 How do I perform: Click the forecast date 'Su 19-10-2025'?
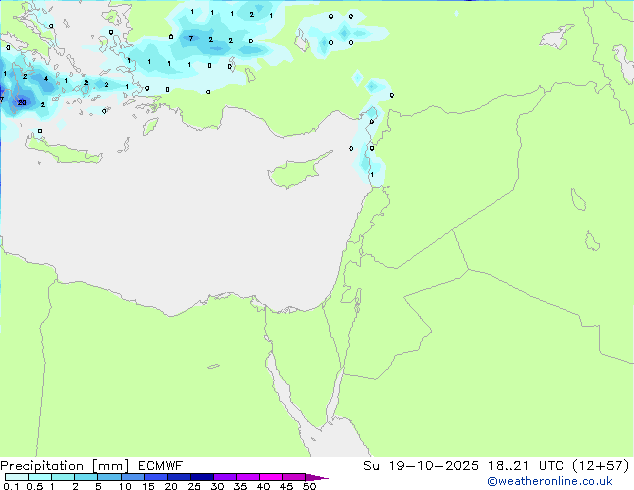pos(421,466)
